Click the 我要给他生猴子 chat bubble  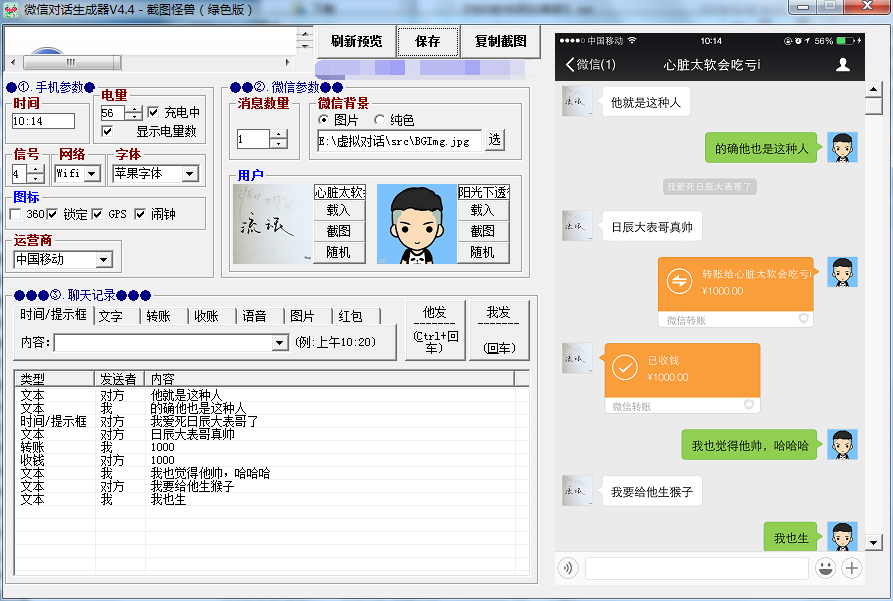pos(652,492)
